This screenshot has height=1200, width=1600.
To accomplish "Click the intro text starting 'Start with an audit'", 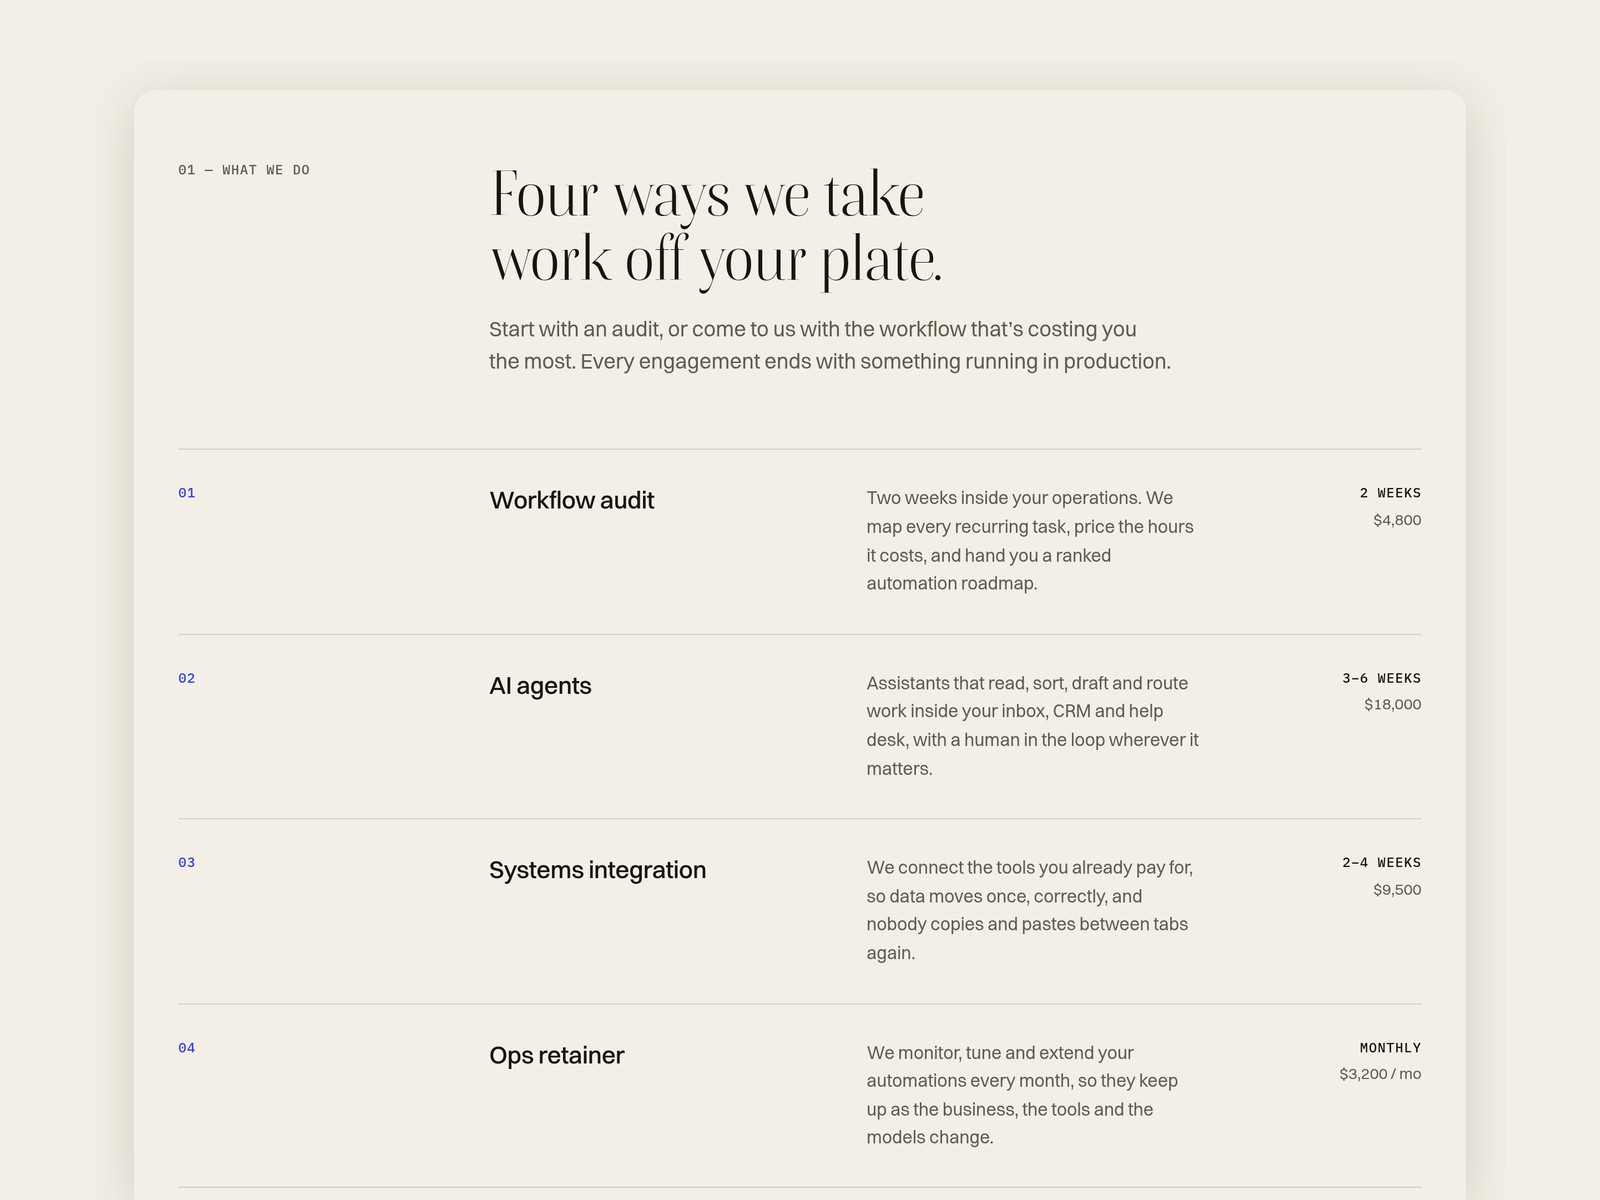I will tap(830, 345).
